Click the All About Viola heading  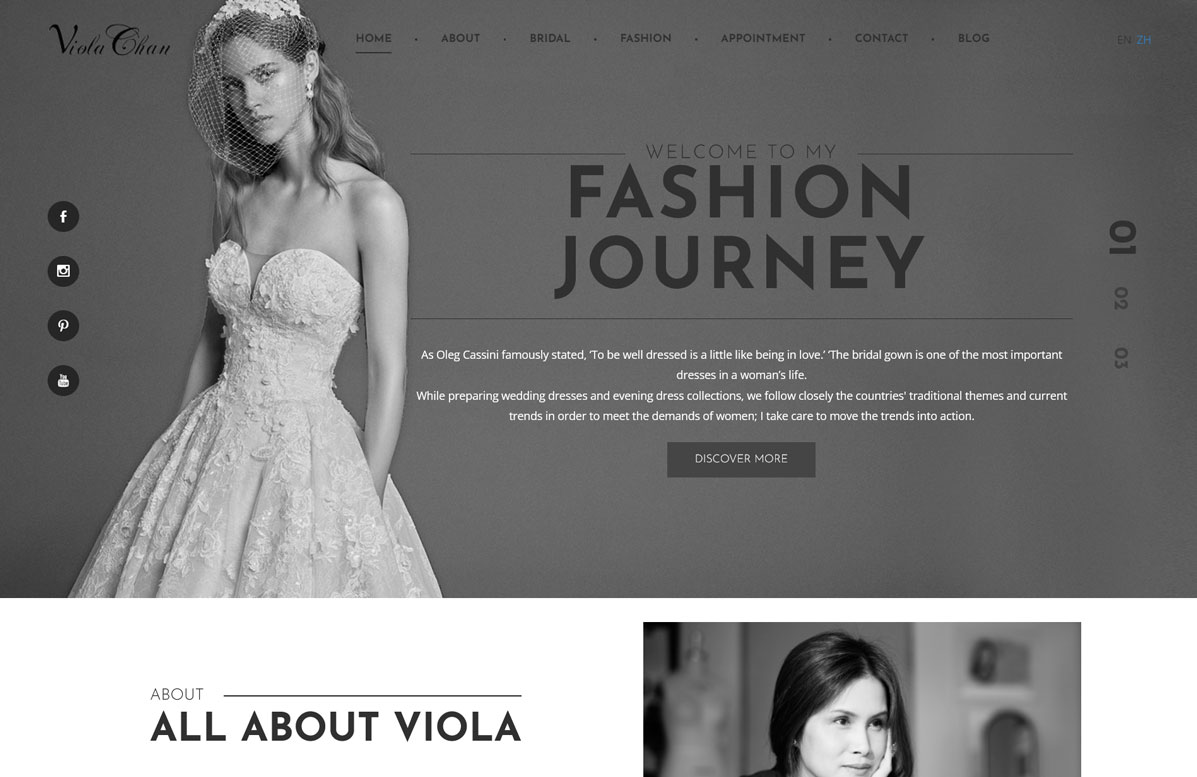click(336, 727)
